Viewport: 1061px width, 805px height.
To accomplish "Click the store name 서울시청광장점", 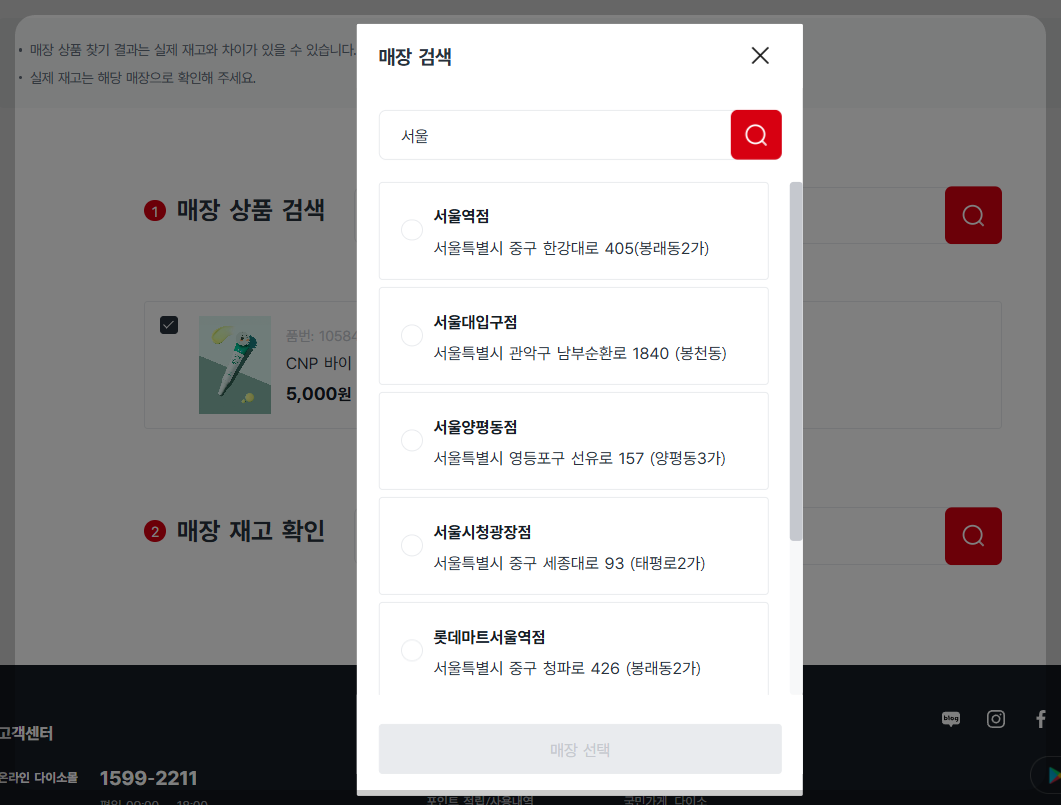I will pyautogui.click(x=482, y=532).
